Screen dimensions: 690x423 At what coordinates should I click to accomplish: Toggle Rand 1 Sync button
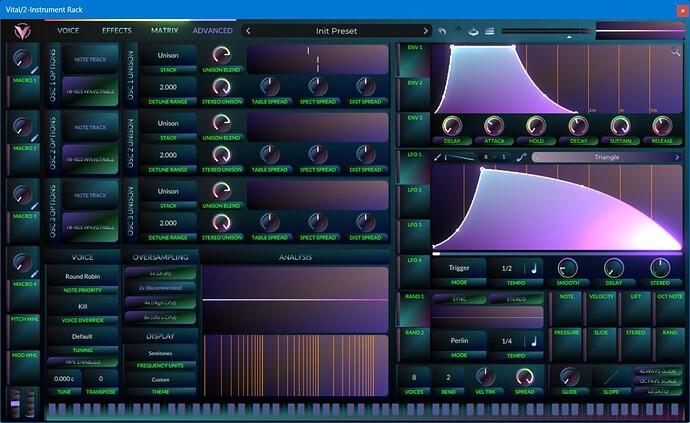pos(459,299)
